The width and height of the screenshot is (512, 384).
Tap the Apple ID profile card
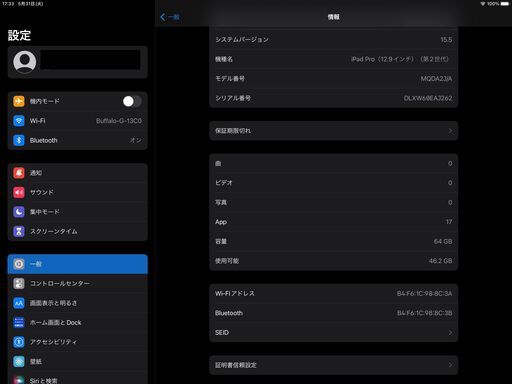tap(78, 62)
